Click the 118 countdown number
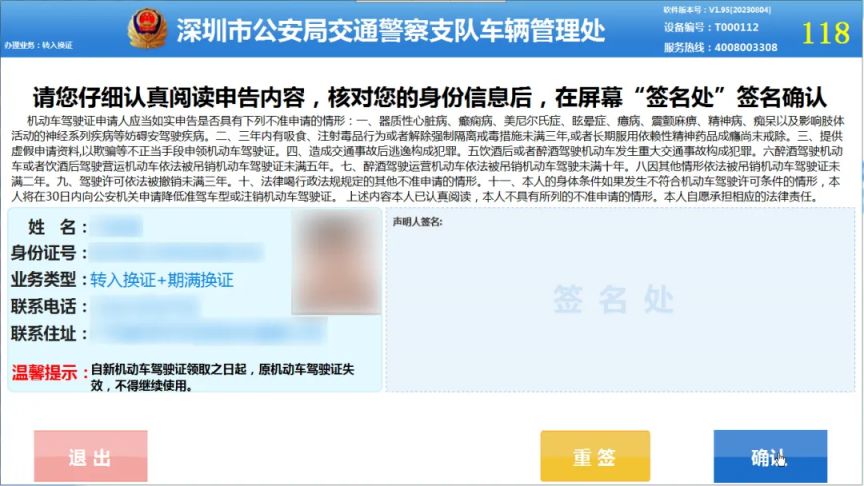 [825, 33]
